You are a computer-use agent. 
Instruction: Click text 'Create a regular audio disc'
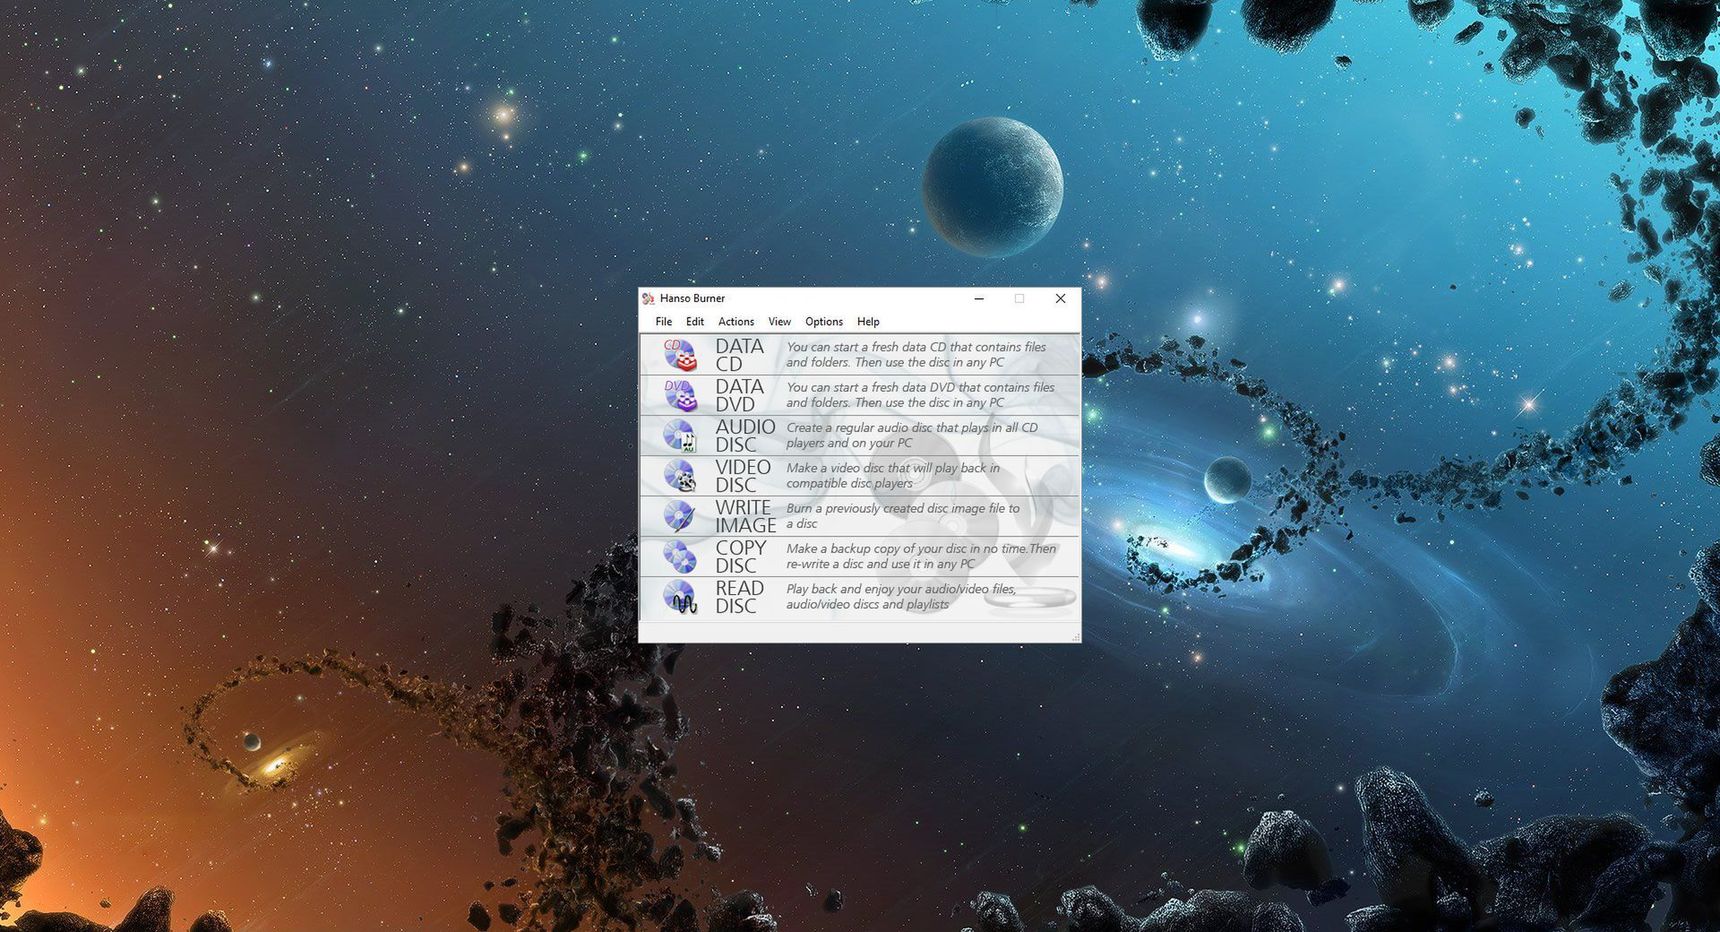click(859, 428)
